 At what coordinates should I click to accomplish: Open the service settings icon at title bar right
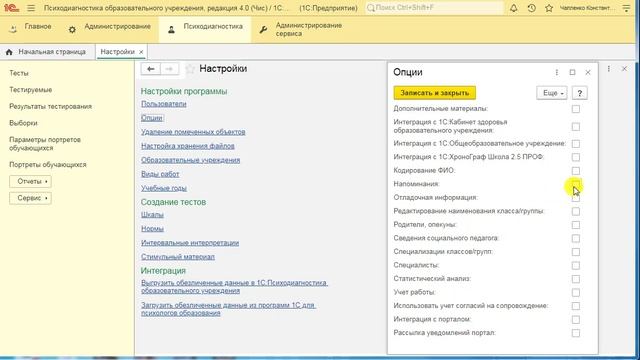(626, 8)
